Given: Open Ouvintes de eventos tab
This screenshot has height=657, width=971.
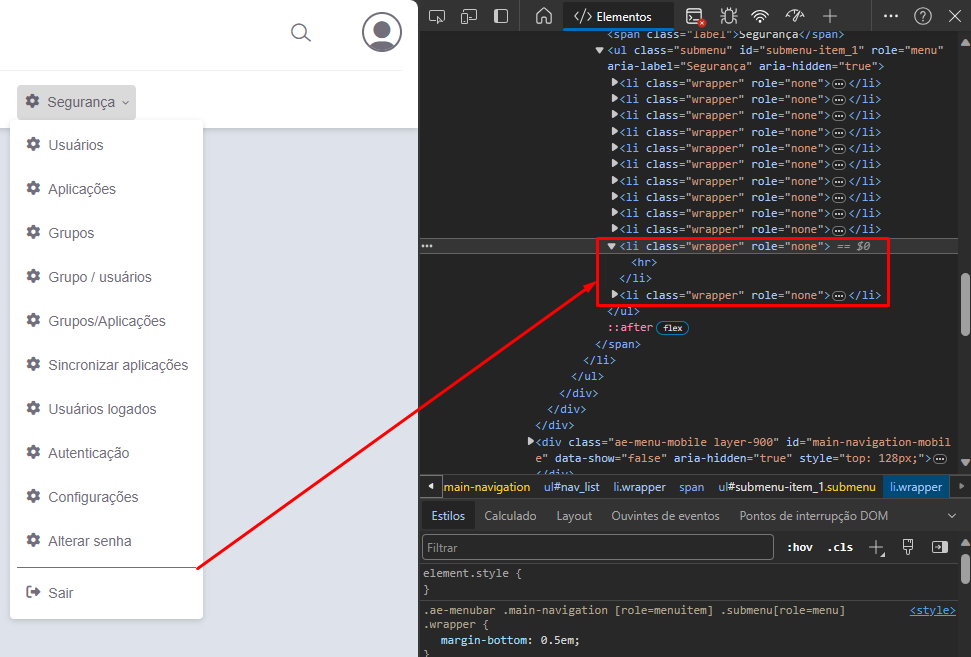Looking at the screenshot, I should (665, 516).
